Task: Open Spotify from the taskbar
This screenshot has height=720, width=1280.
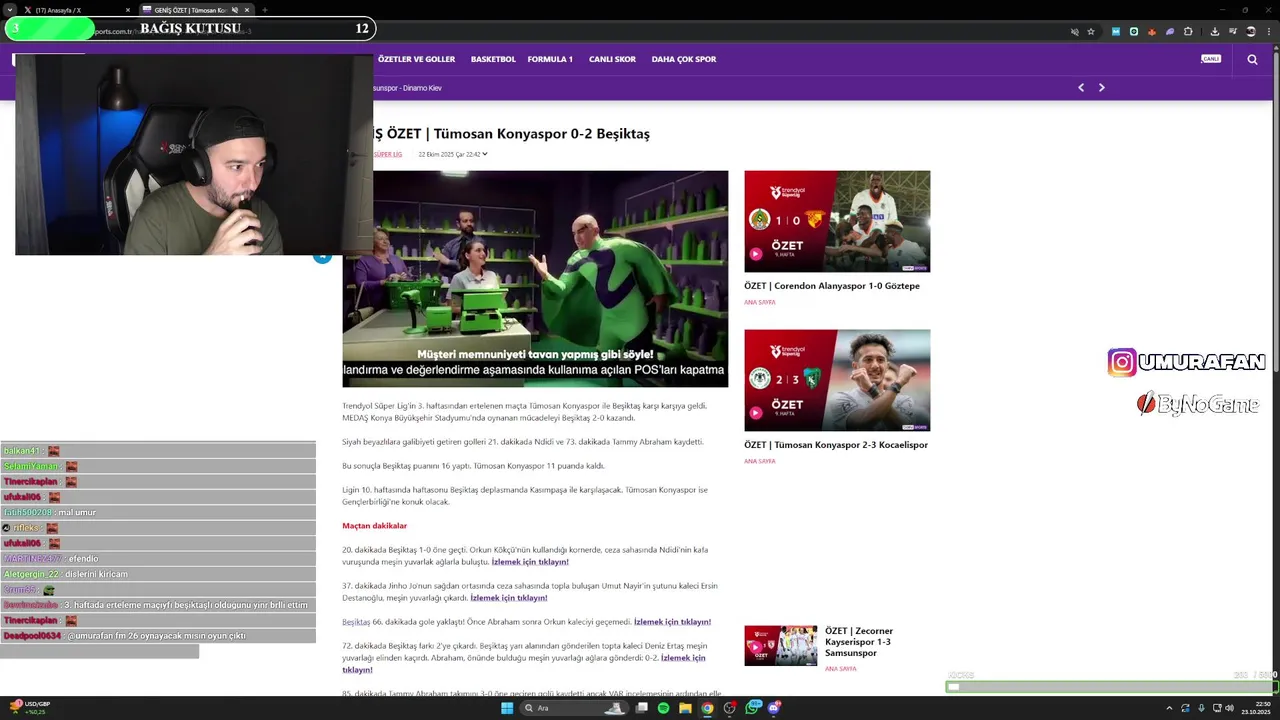Action: point(664,708)
